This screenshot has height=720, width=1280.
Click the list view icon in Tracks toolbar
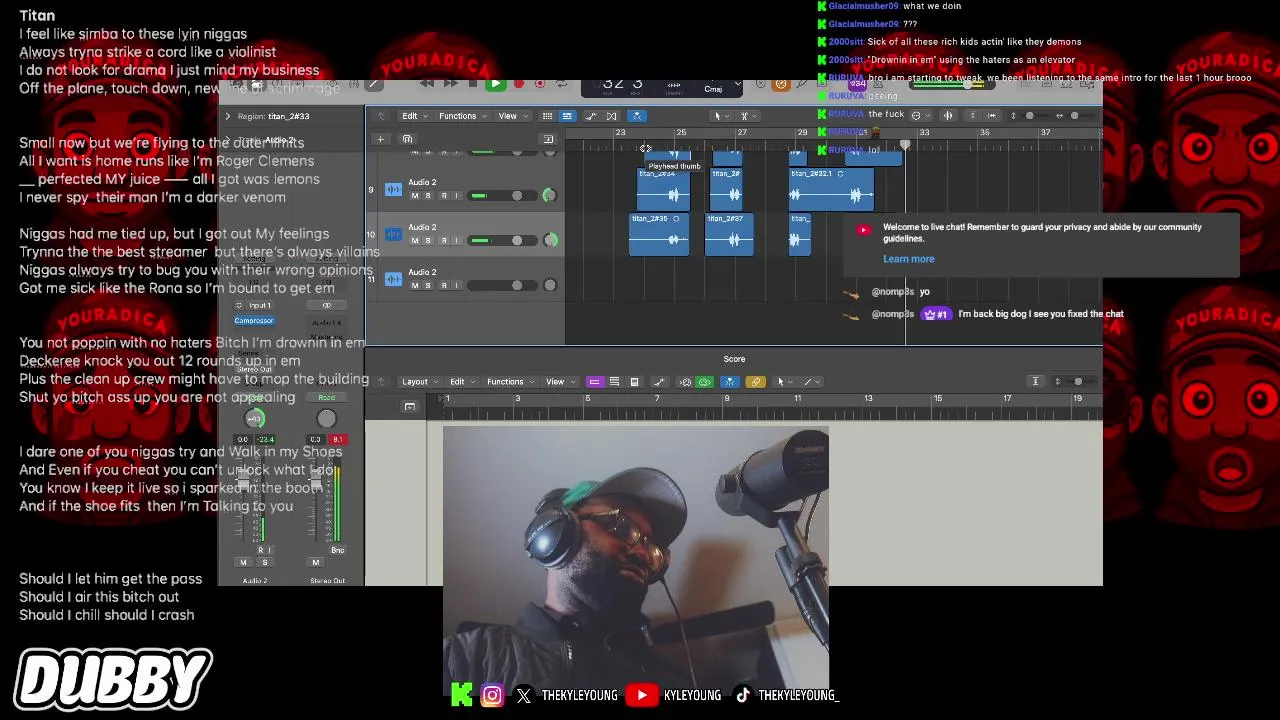click(547, 116)
